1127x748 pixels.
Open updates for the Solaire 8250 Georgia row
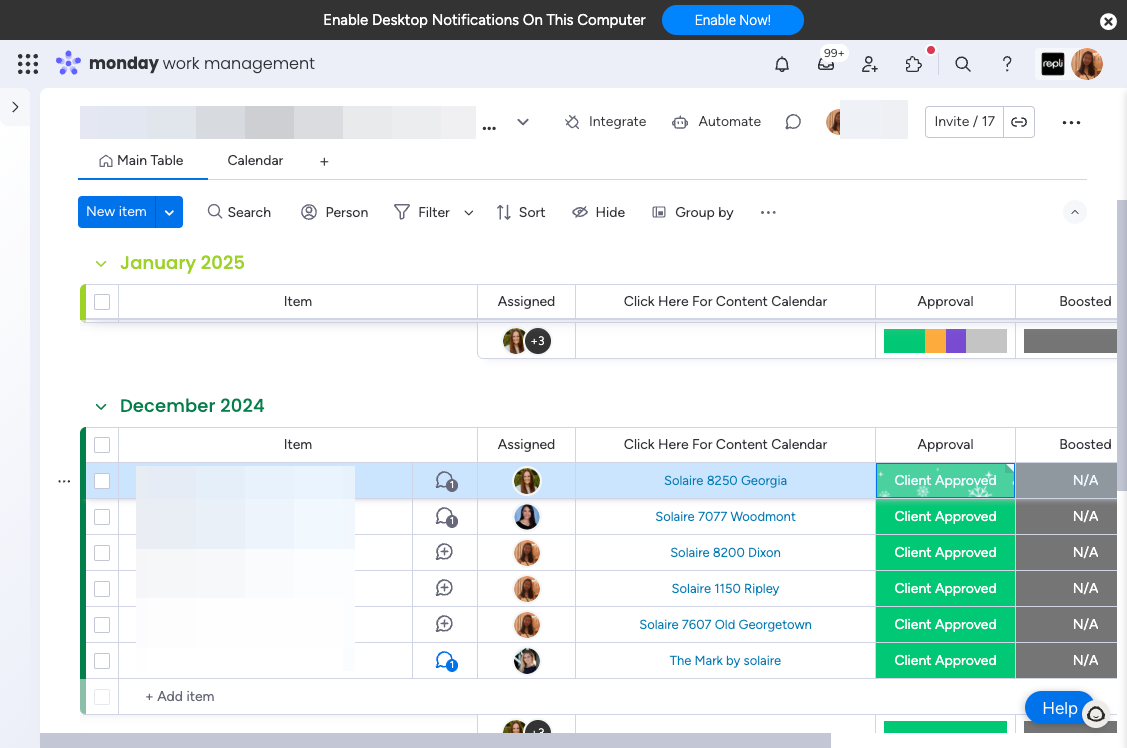pos(446,481)
